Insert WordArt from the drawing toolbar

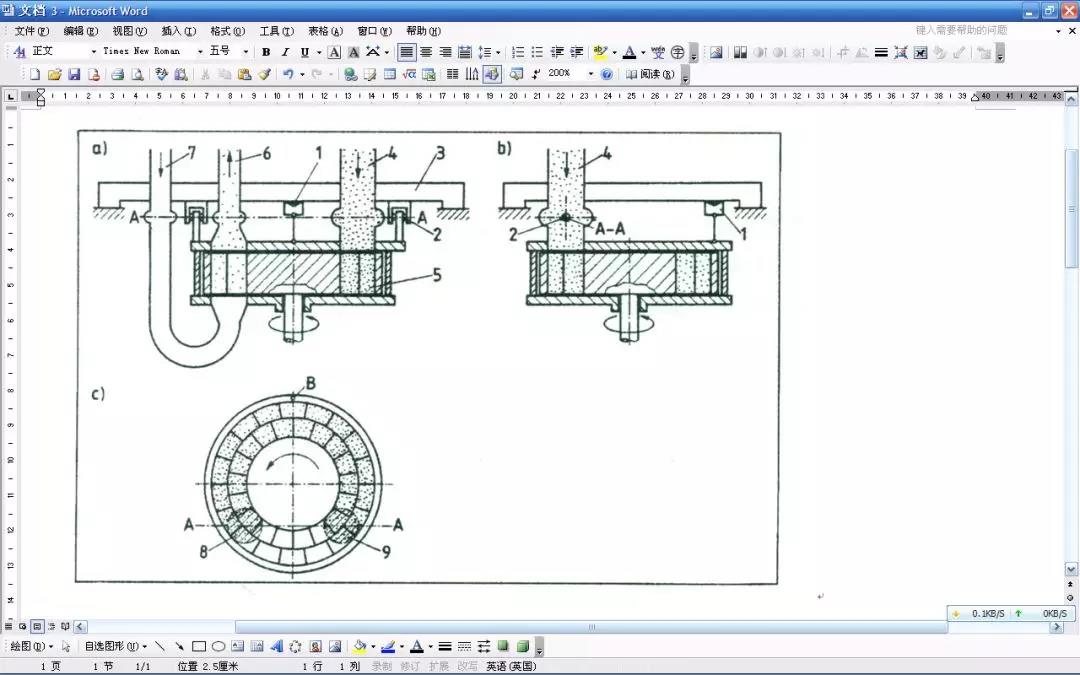point(277,646)
